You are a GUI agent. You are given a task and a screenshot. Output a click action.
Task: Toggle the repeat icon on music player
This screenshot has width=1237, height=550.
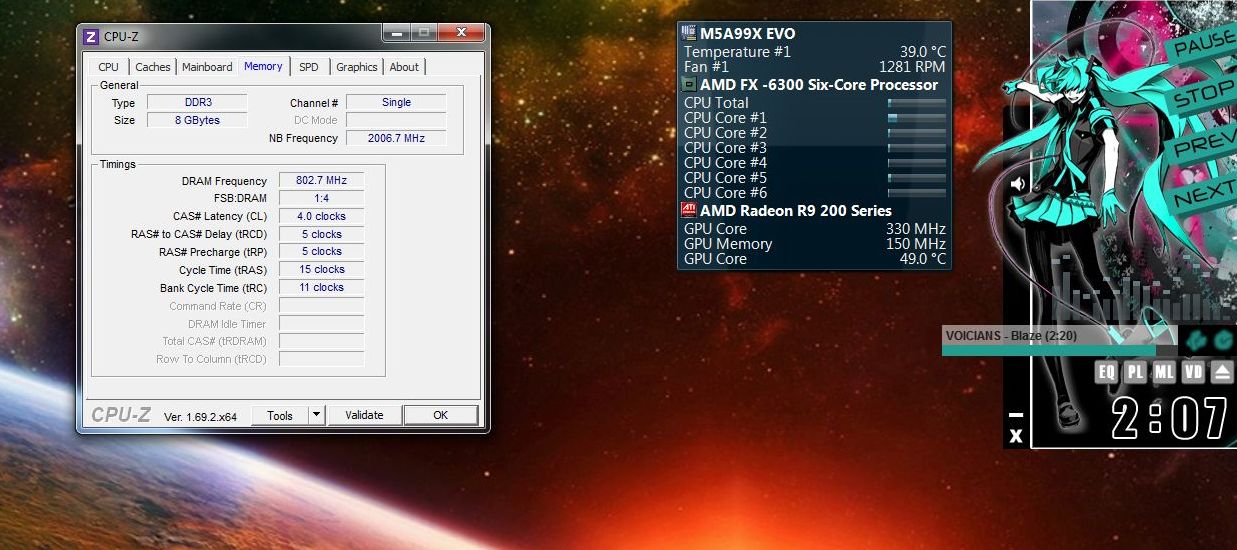click(x=1222, y=341)
